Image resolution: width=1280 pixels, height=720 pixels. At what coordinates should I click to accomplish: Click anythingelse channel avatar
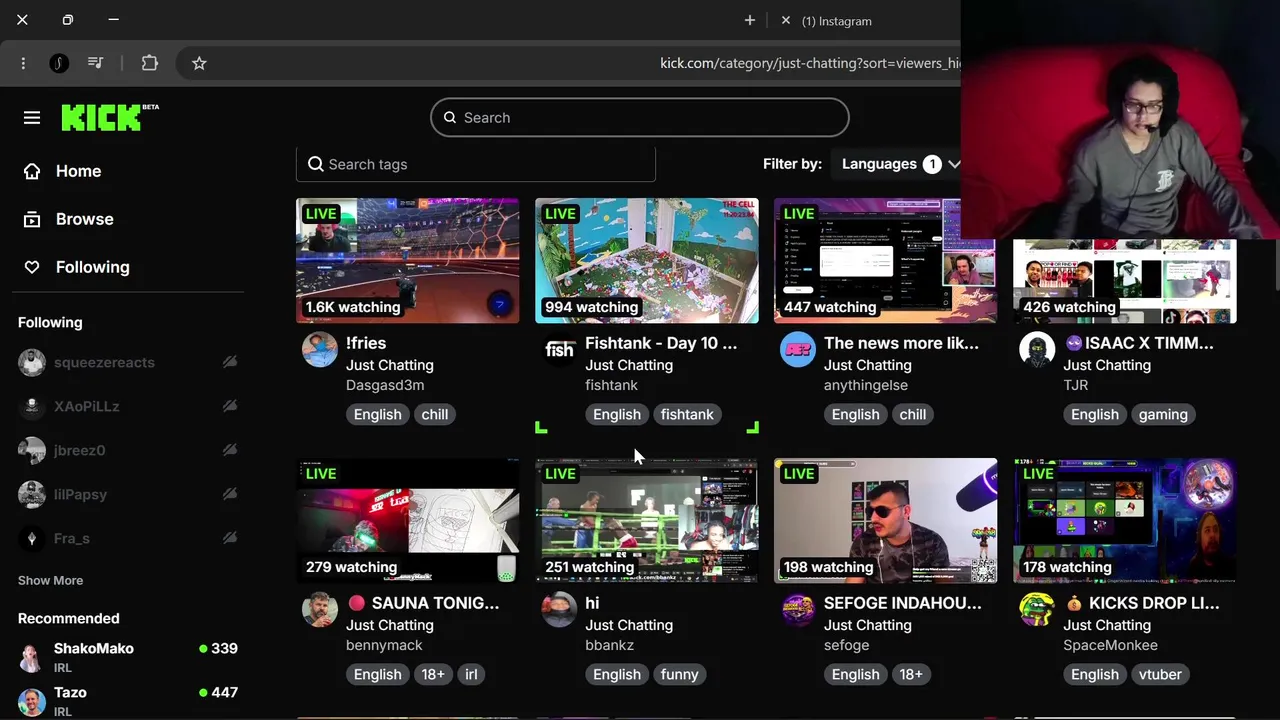(798, 350)
